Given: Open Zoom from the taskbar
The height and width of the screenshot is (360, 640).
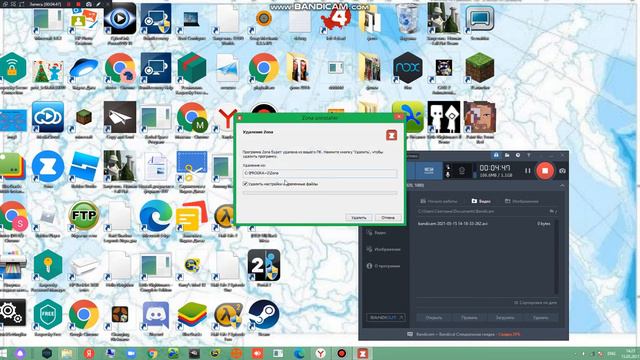Looking at the screenshot, I should (131, 353).
